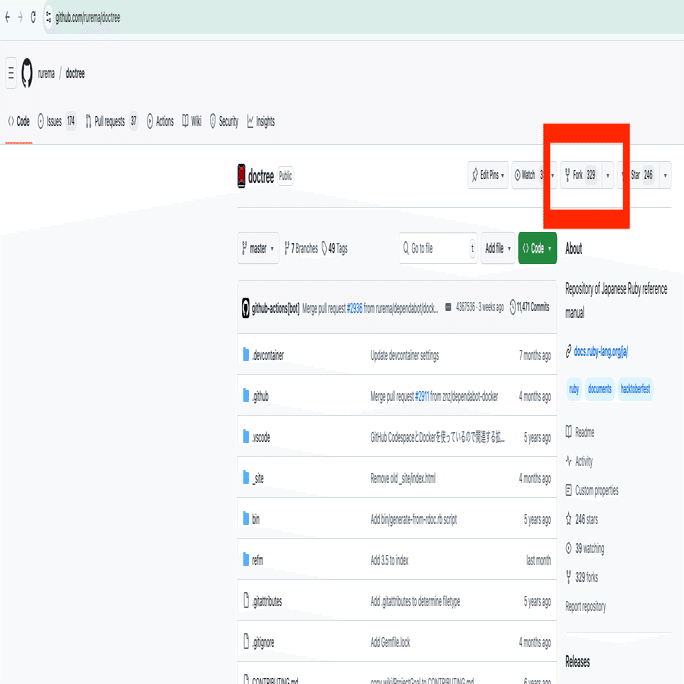684x684 pixels.
Task: Select the hacktoberfest topic tag
Action: click(636, 389)
